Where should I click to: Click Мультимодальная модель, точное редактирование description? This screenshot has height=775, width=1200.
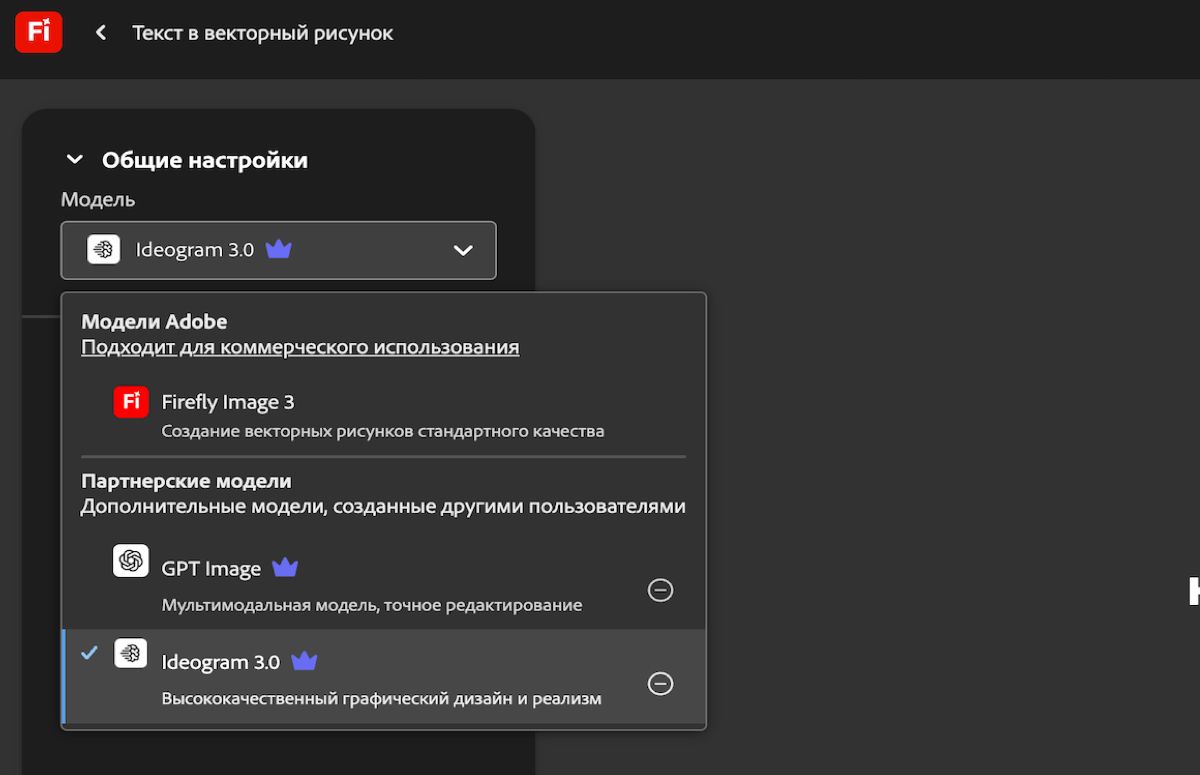[372, 605]
